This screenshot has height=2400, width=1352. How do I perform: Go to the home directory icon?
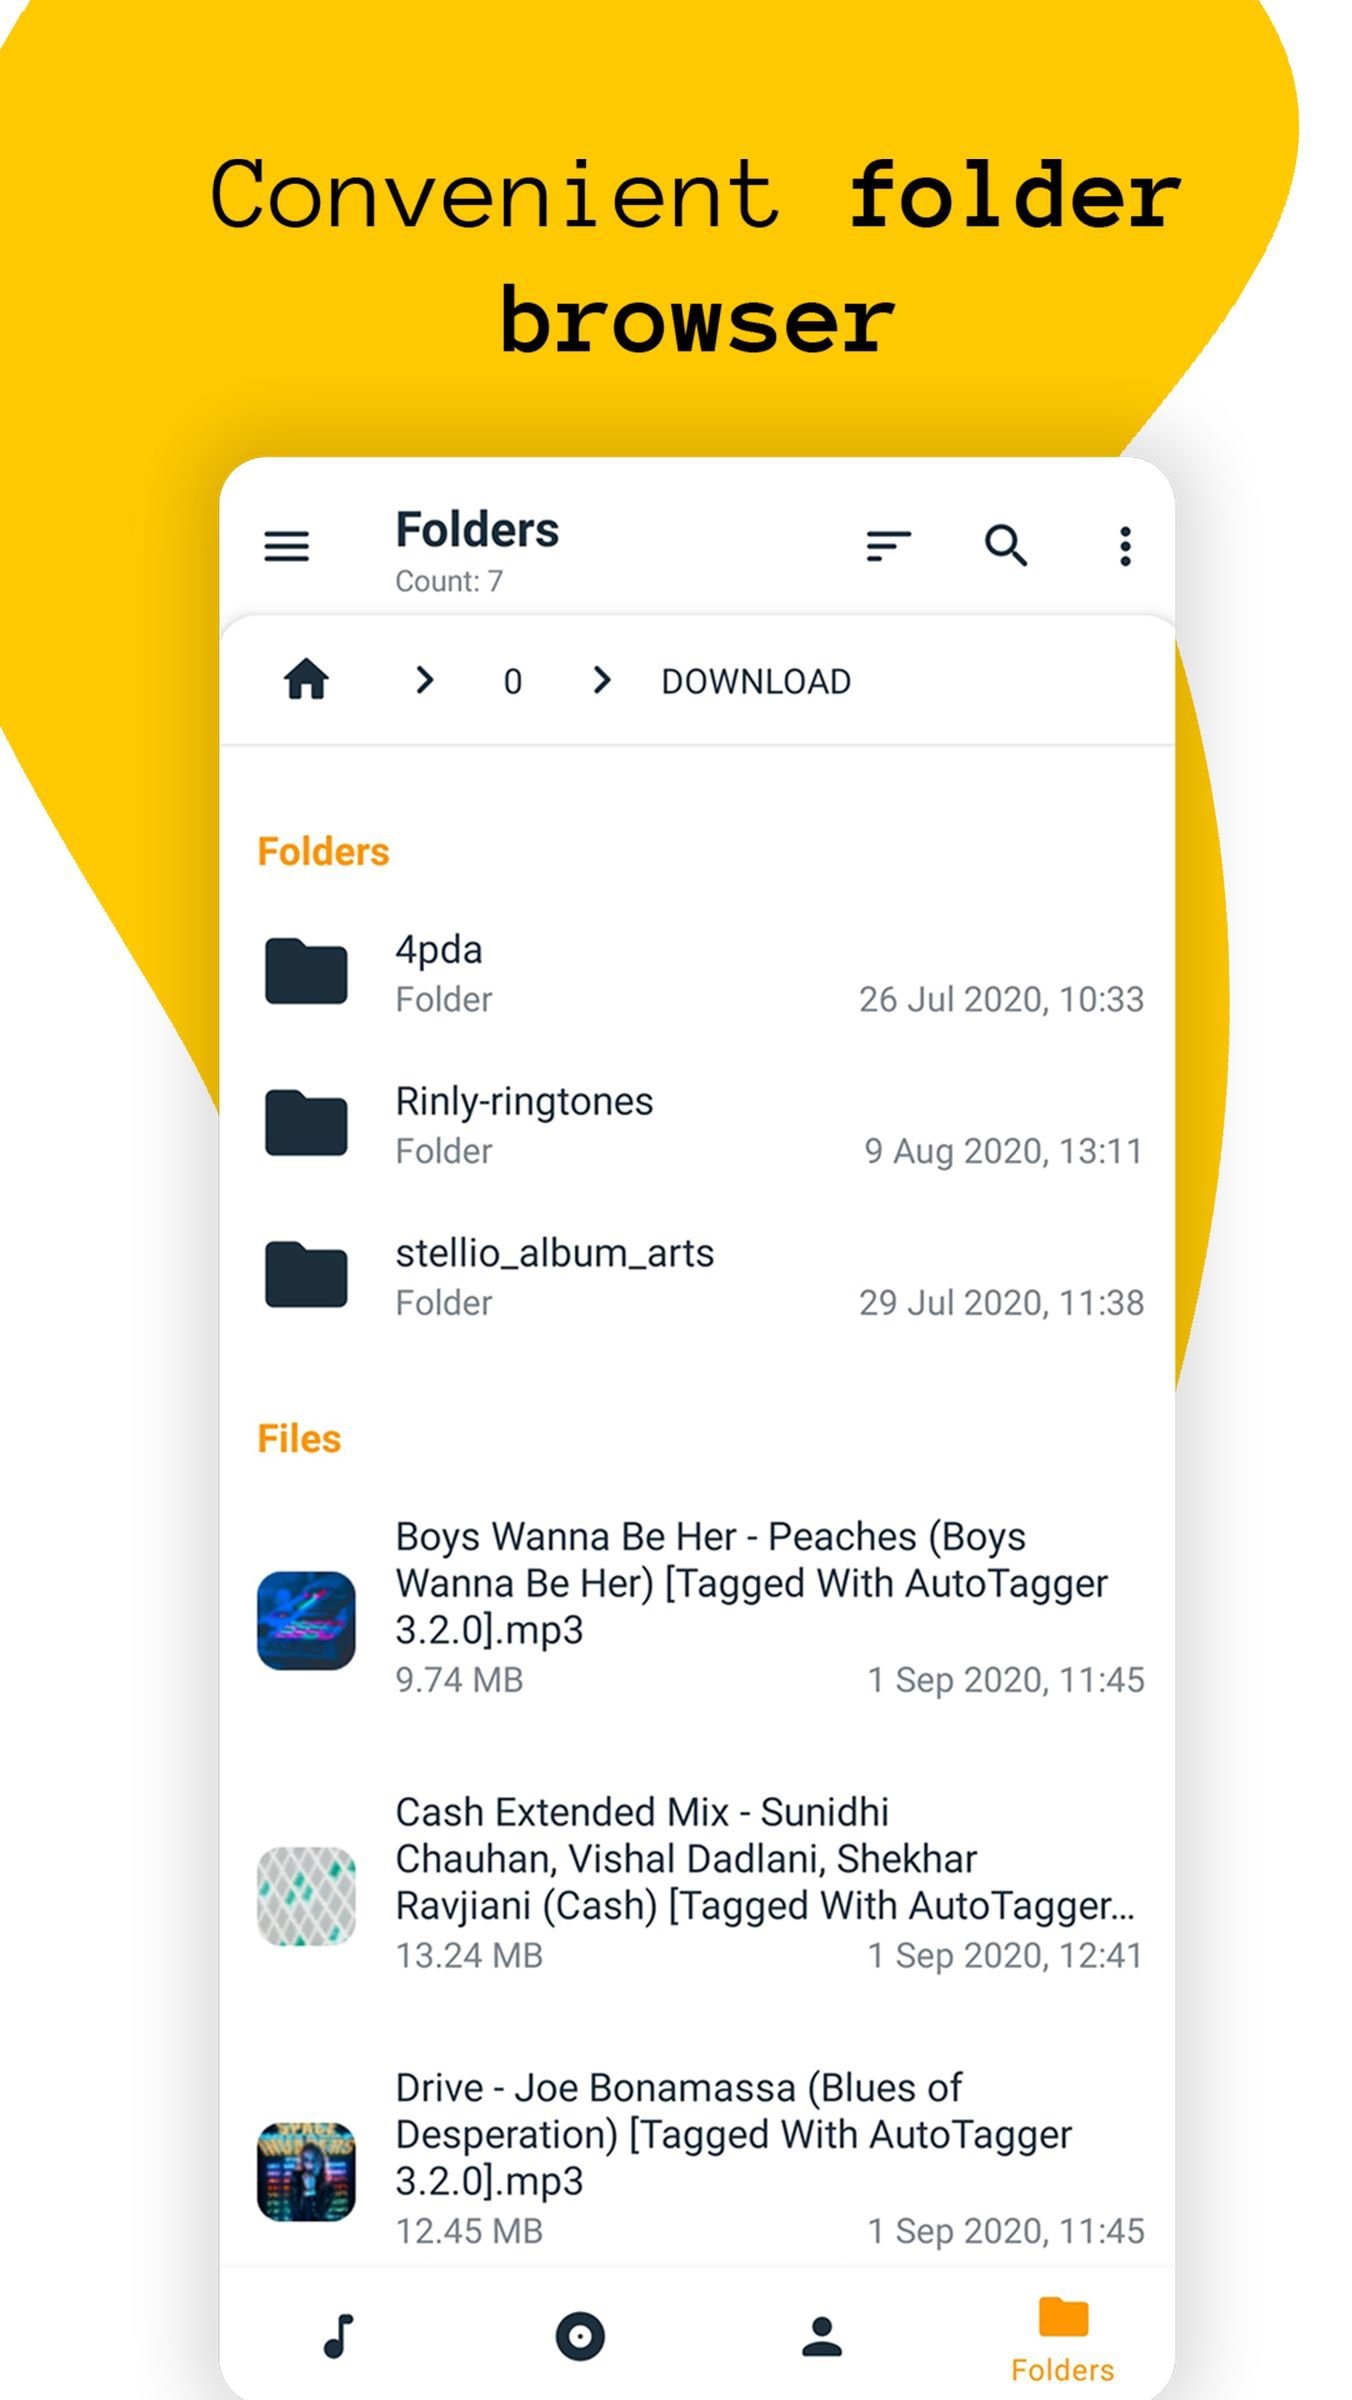306,680
